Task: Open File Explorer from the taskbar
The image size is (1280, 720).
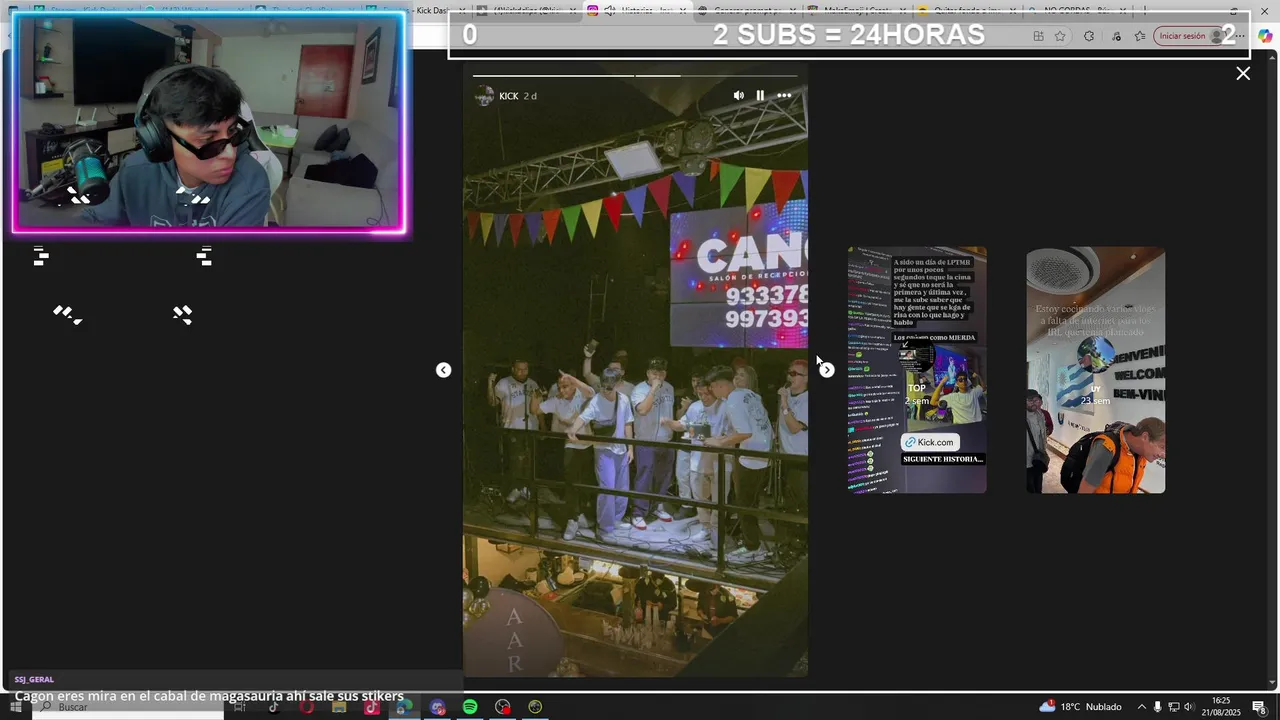Action: coord(339,707)
